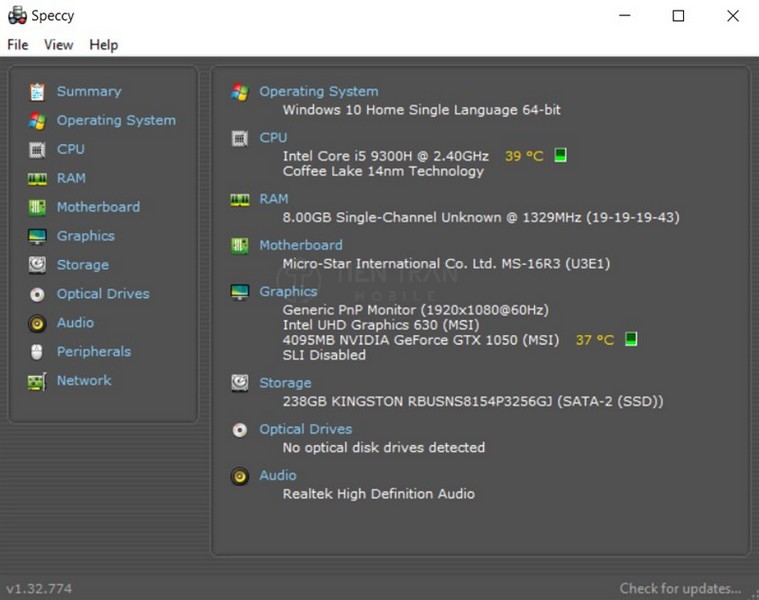Click the v1.32.774 version label
759x600 pixels.
[x=39, y=589]
